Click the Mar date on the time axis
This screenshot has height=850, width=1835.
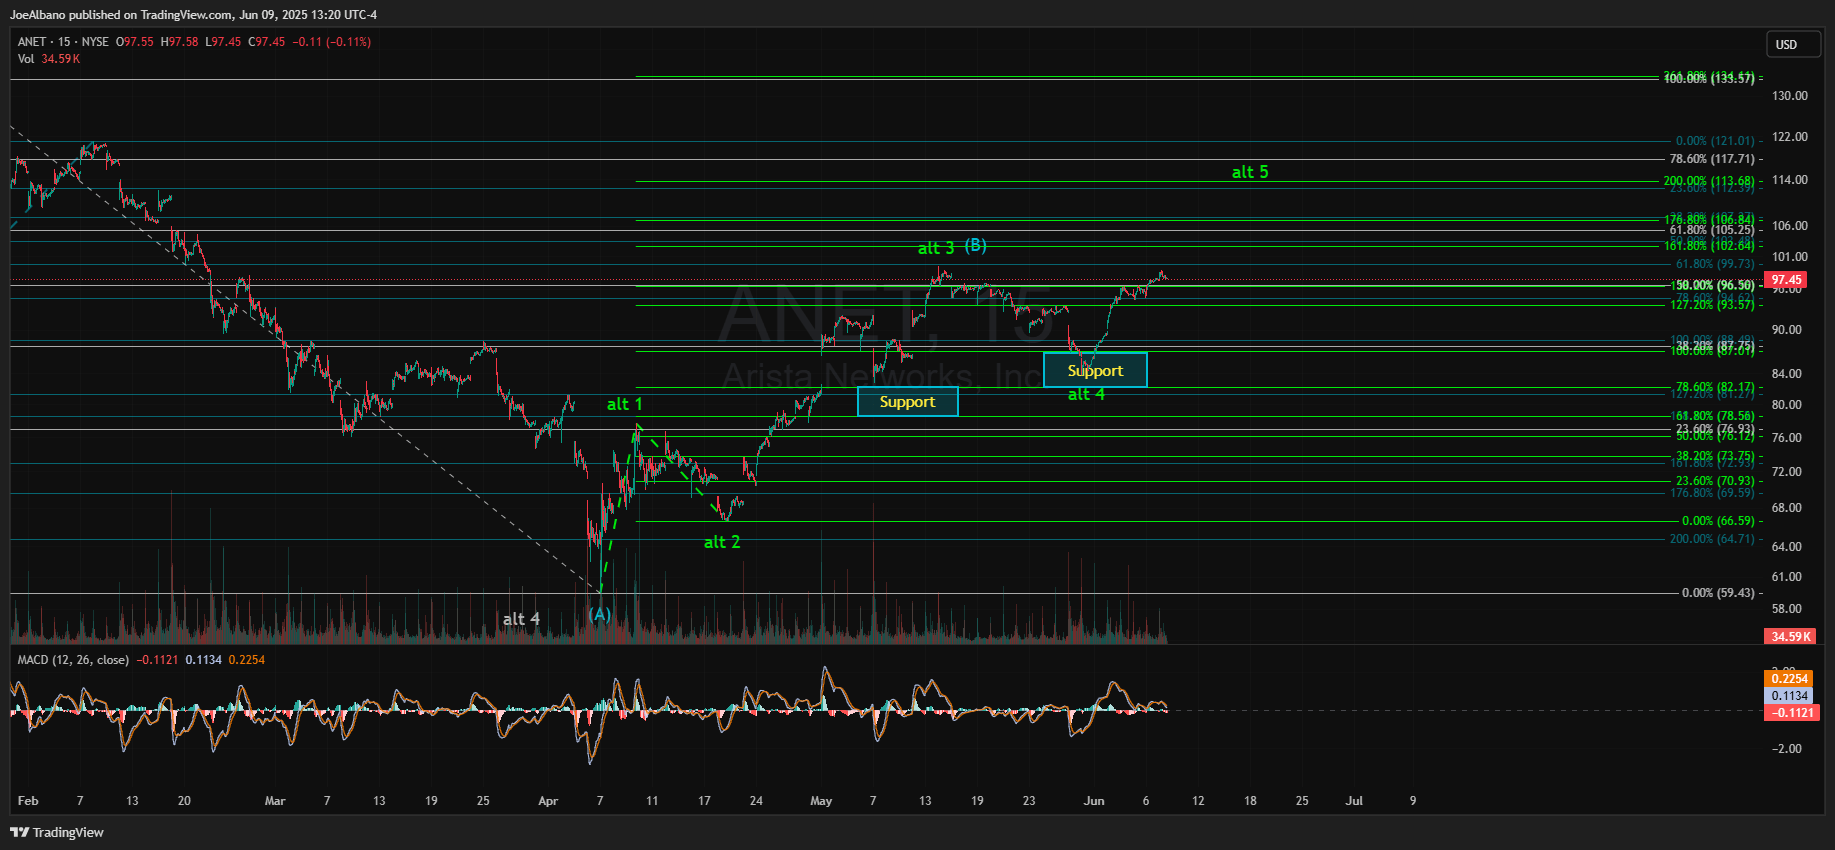point(275,801)
